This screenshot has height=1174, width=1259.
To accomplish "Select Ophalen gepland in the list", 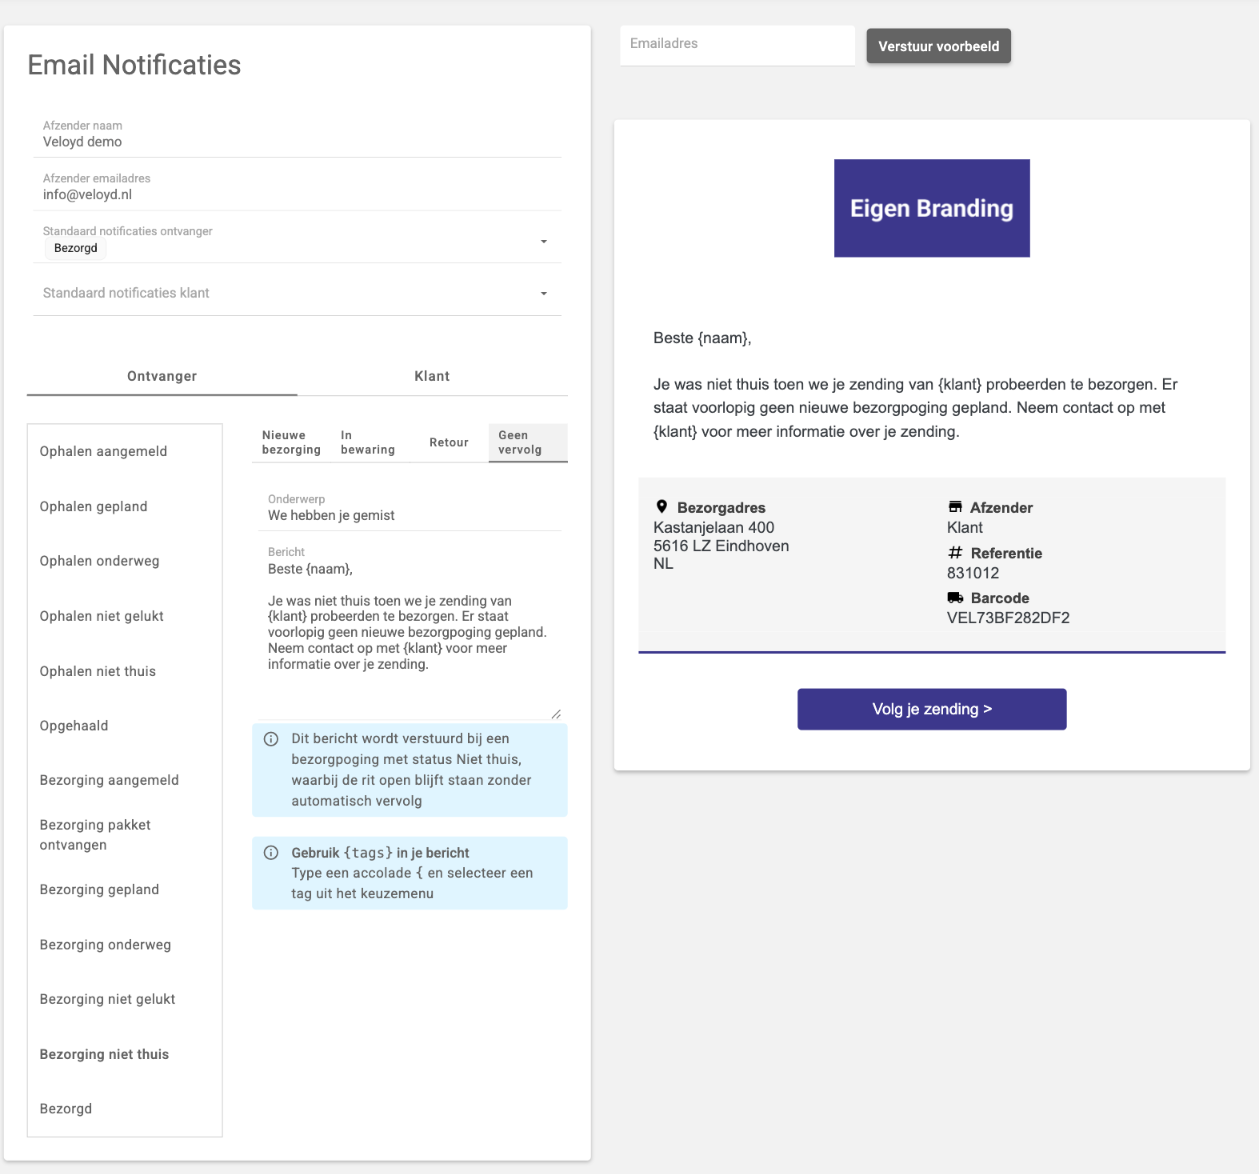I will point(125,506).
